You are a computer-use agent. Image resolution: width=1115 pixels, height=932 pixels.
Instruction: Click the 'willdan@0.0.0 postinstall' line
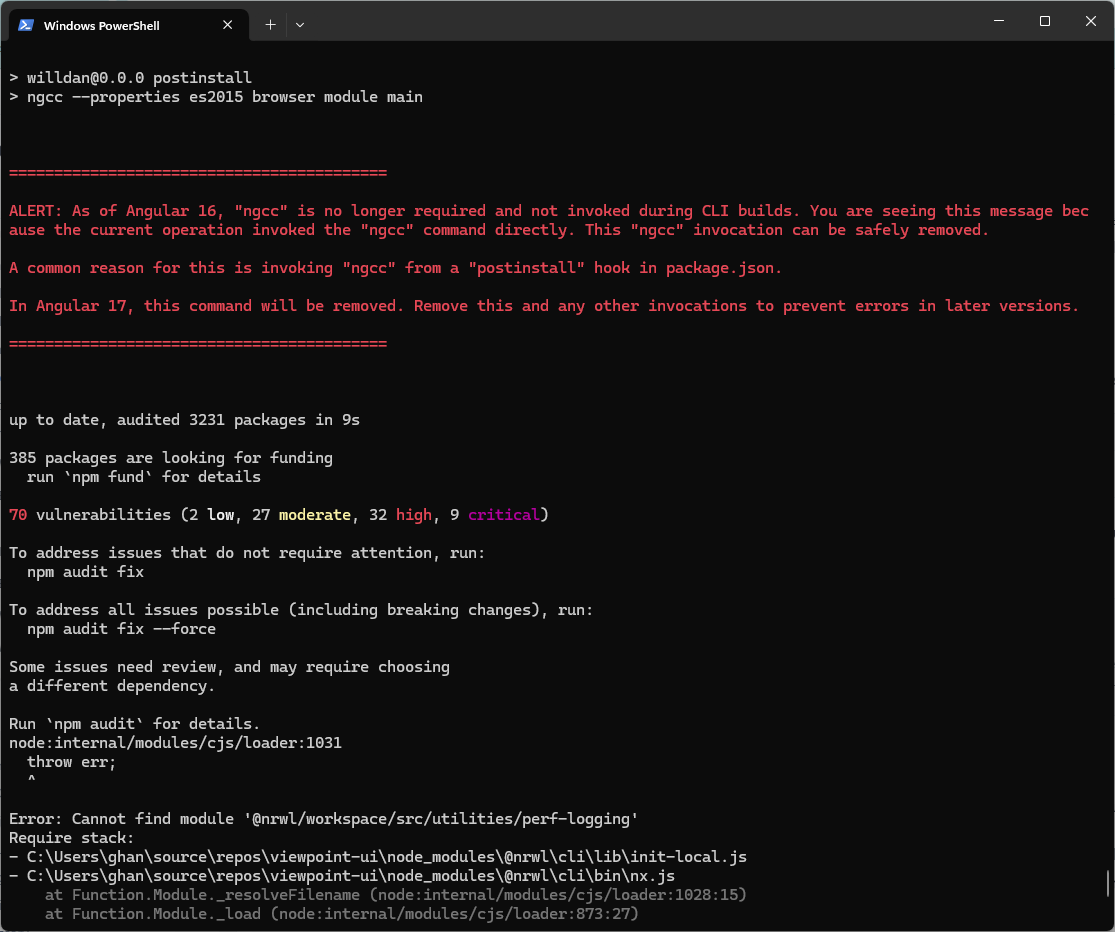click(x=131, y=77)
